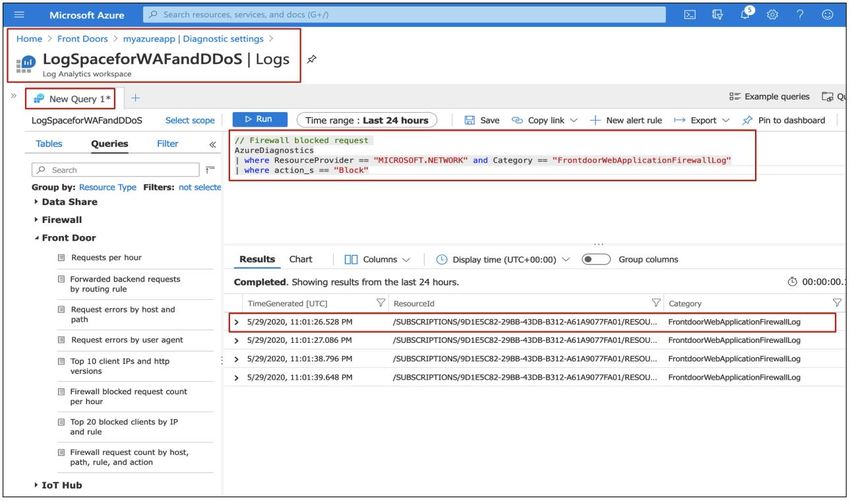Viewport: 850px width, 501px height.
Task: Filter the Category column
Action: (837, 303)
